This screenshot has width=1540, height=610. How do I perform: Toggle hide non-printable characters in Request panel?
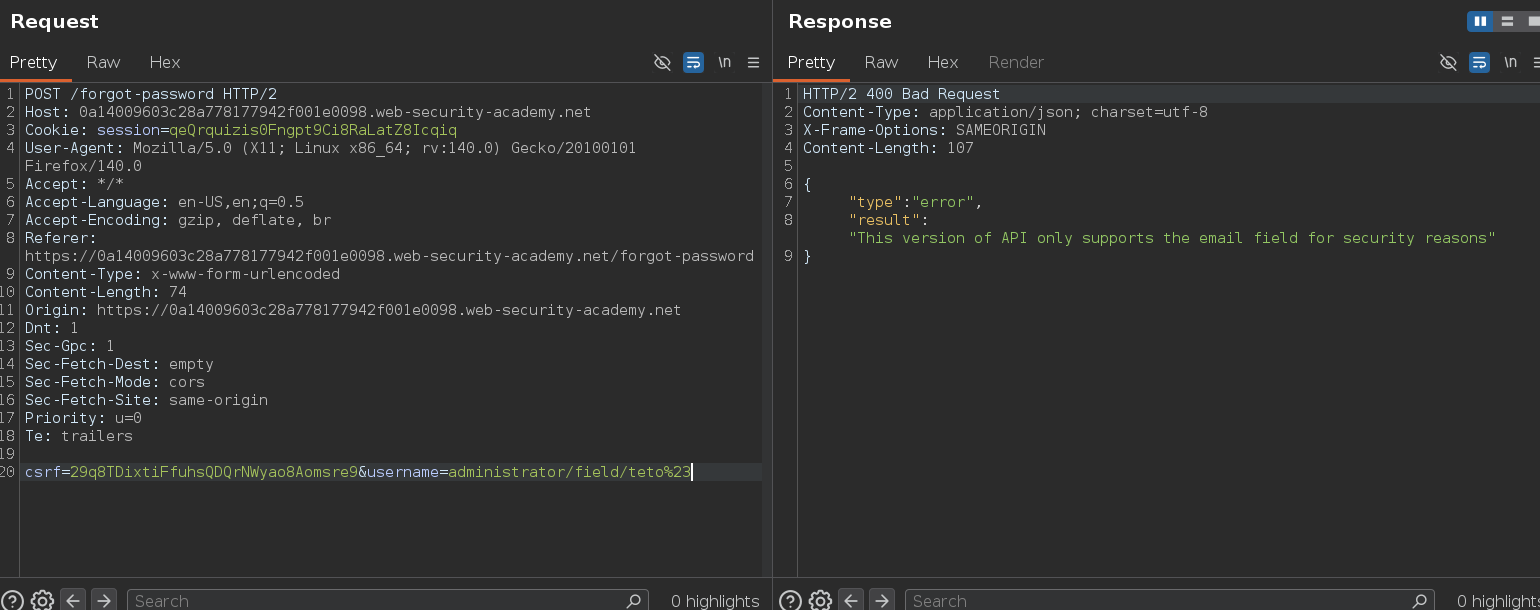click(x=662, y=62)
